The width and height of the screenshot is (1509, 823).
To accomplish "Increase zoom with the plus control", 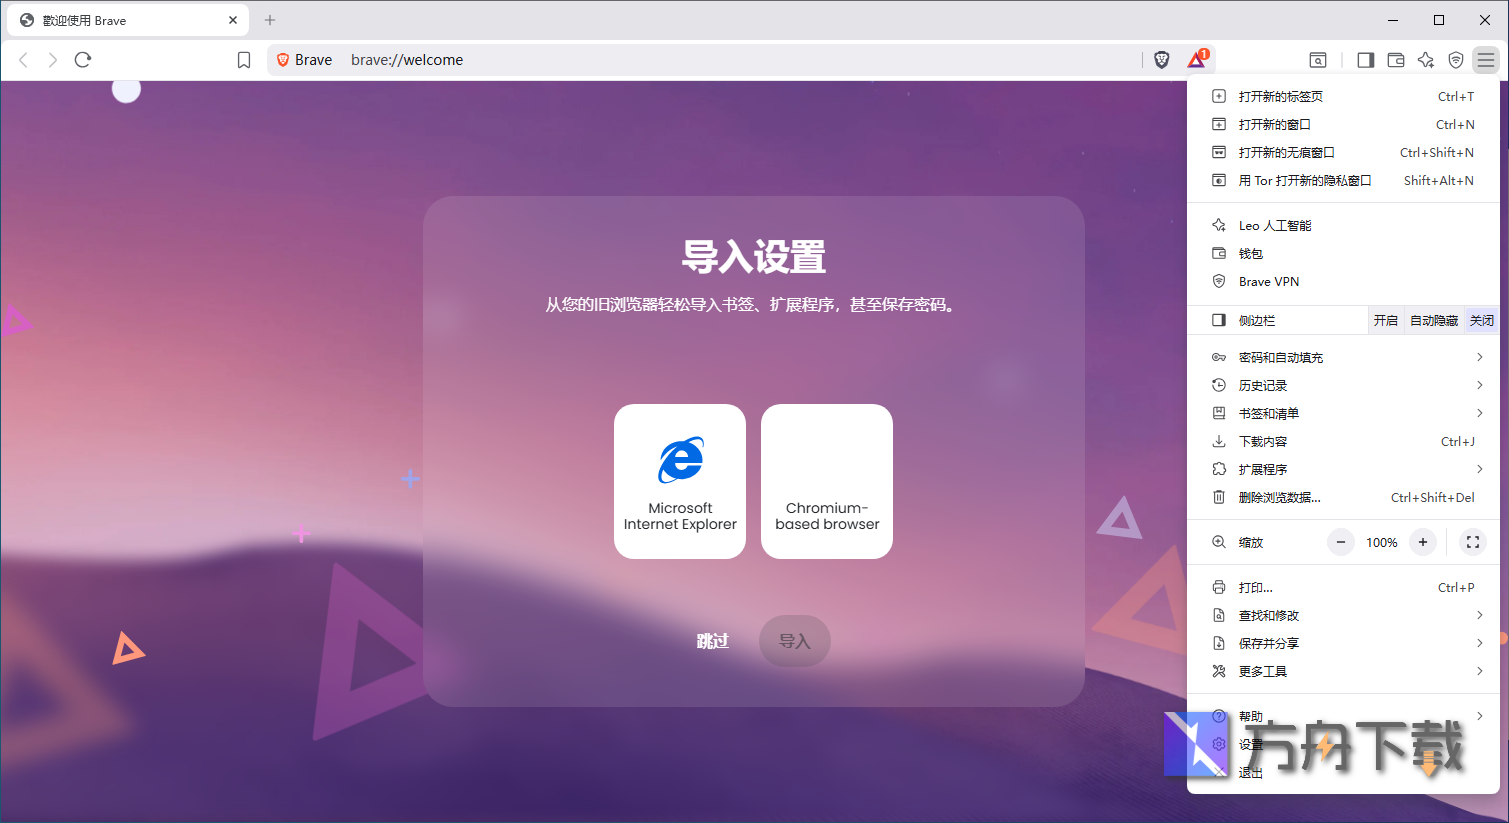I will [1422, 542].
